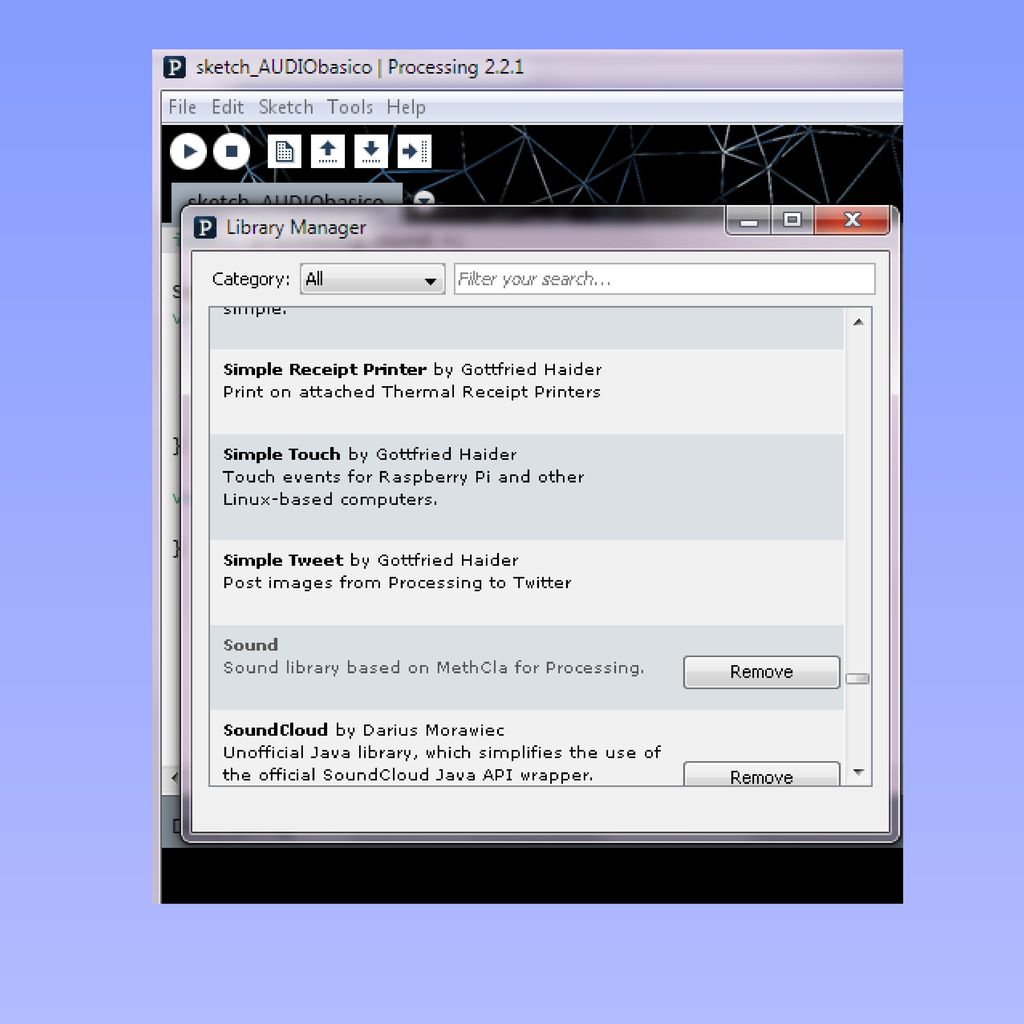Select the Simple Tweet library entry

(526, 583)
